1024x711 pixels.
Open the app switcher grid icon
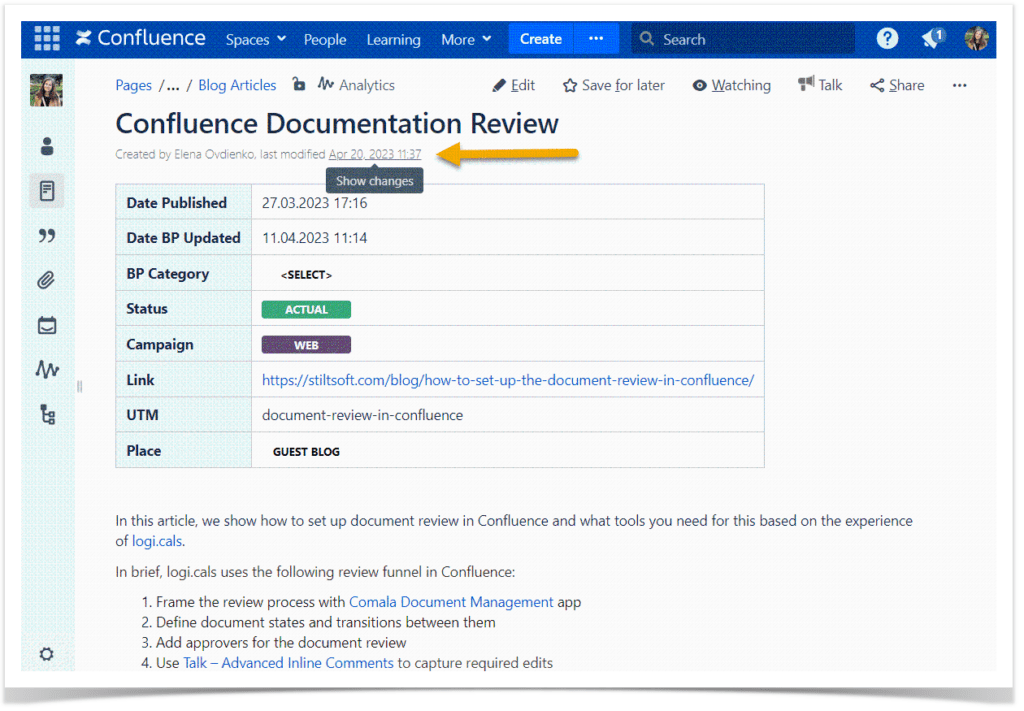click(47, 39)
